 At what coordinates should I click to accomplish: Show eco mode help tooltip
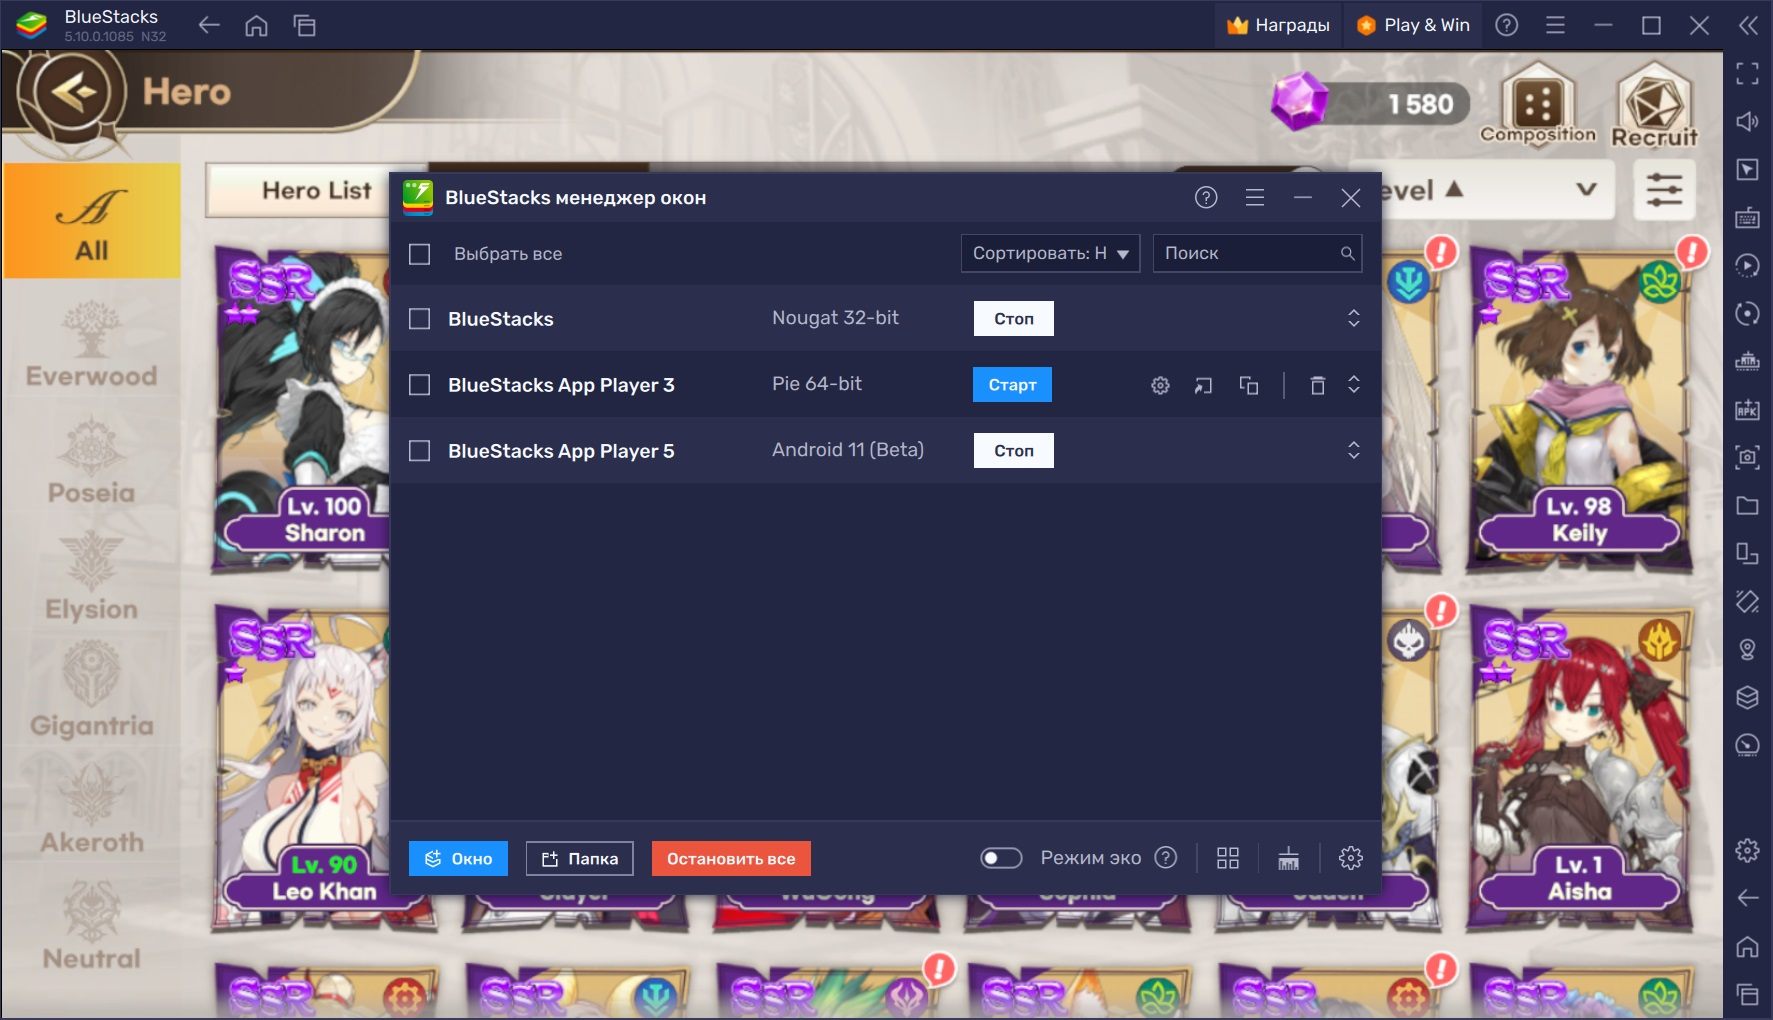coord(1166,858)
